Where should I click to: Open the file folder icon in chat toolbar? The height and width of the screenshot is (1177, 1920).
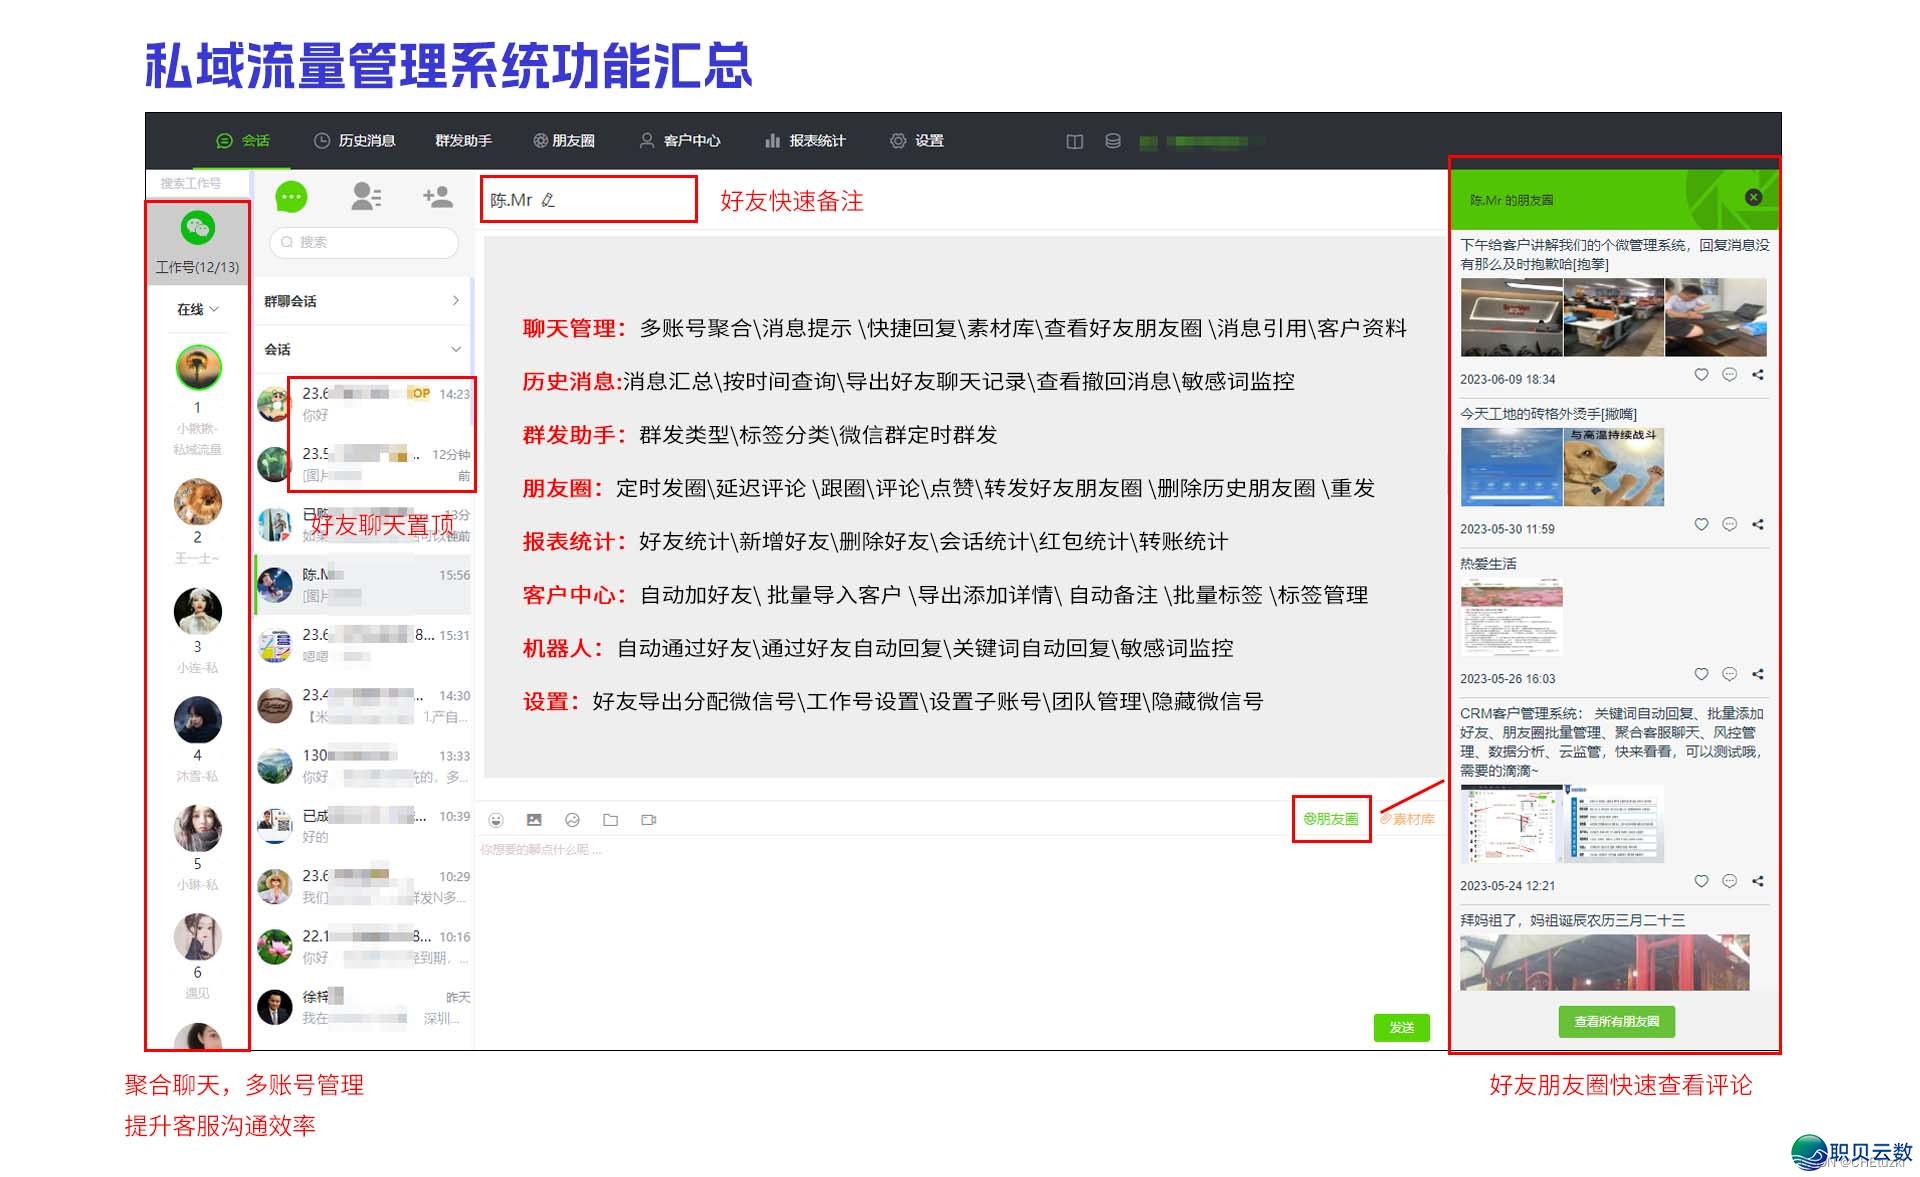(x=610, y=820)
